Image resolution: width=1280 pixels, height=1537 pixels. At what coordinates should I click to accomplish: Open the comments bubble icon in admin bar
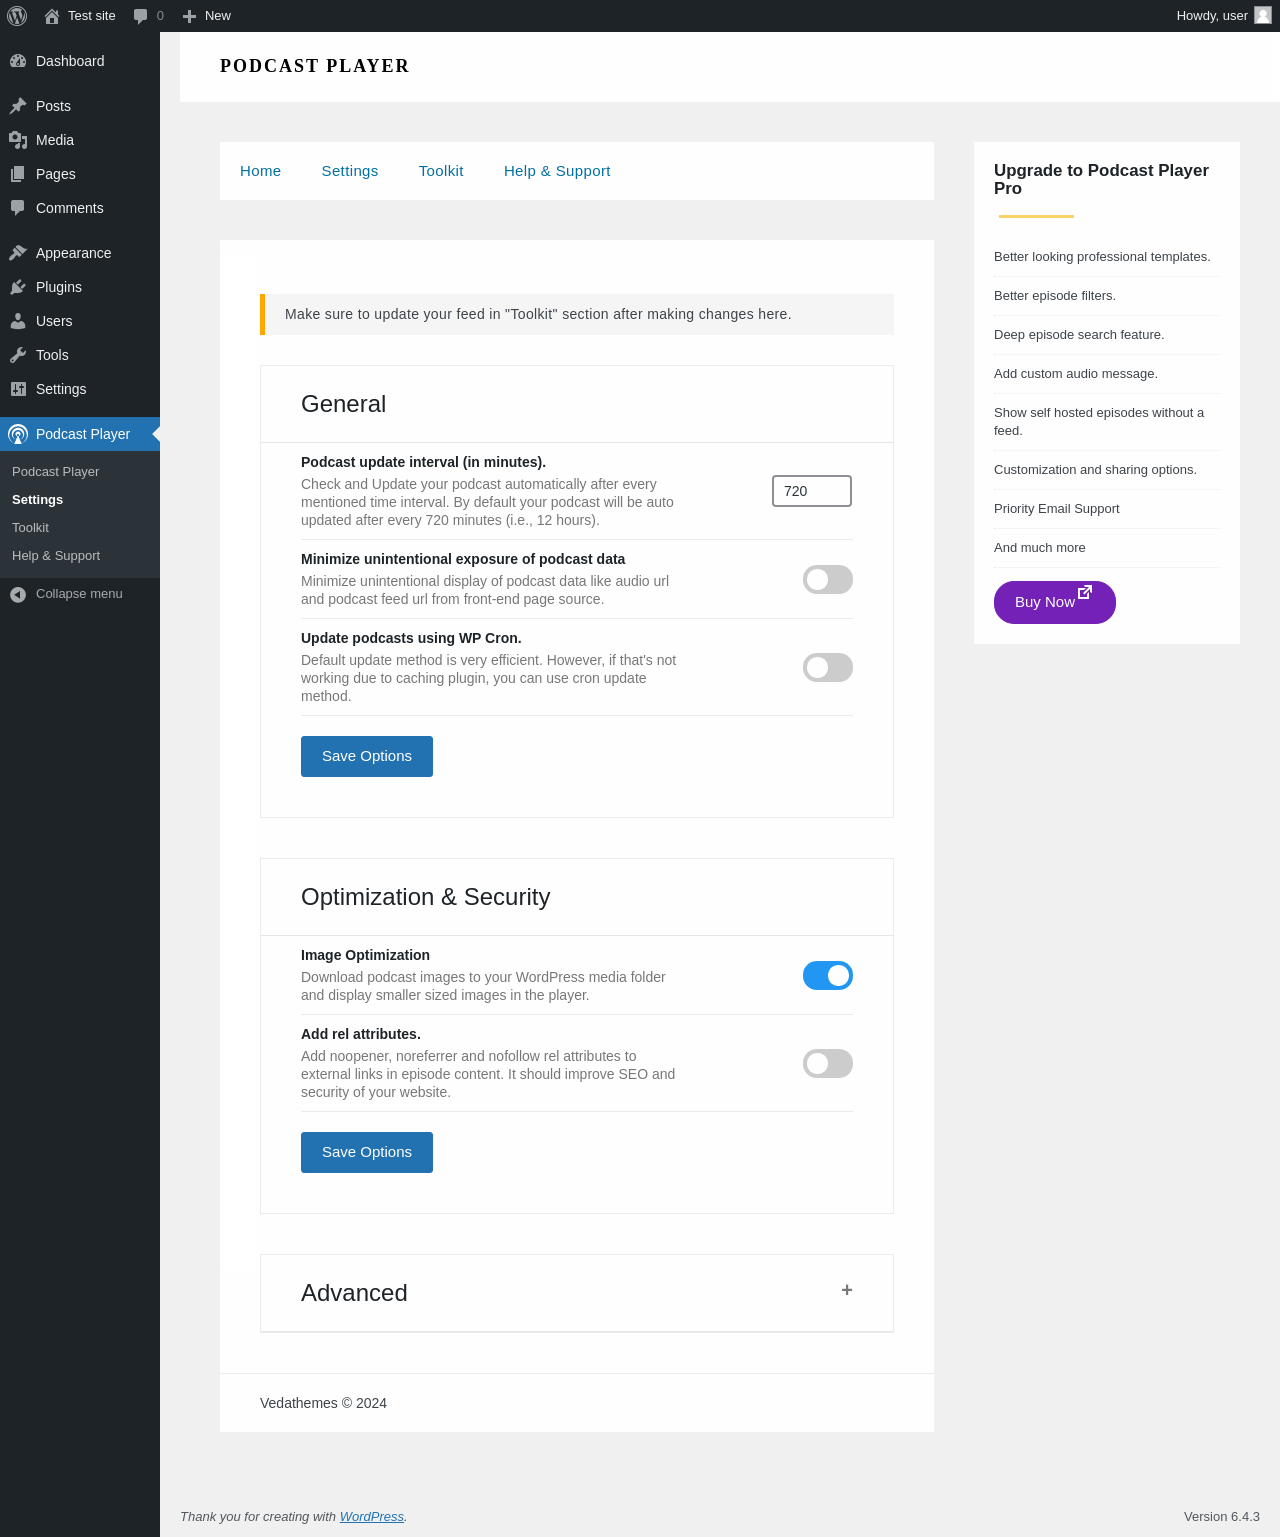(x=141, y=16)
